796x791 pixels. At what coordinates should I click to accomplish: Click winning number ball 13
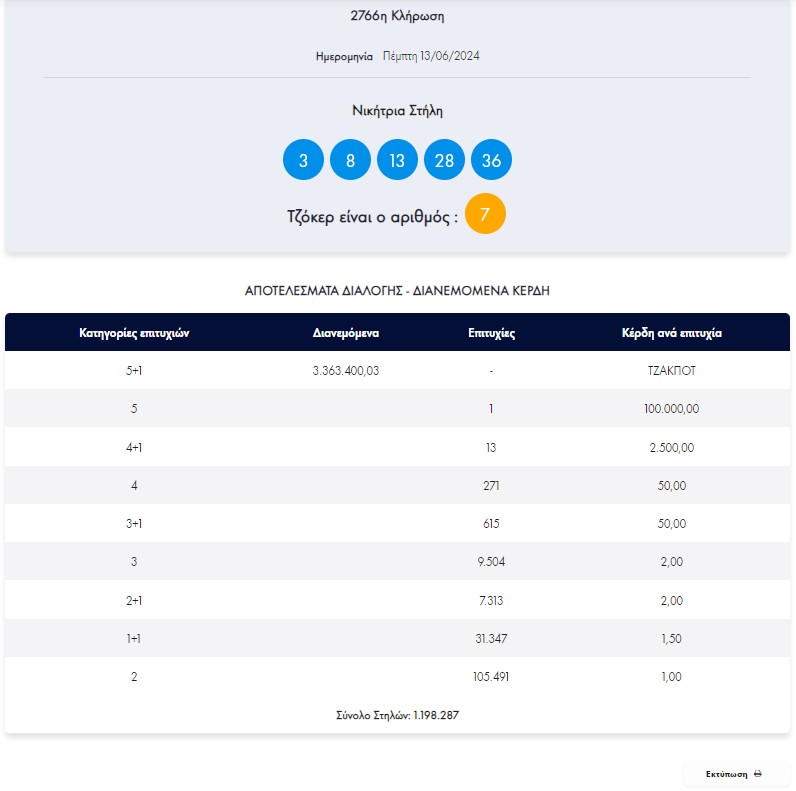(x=397, y=160)
